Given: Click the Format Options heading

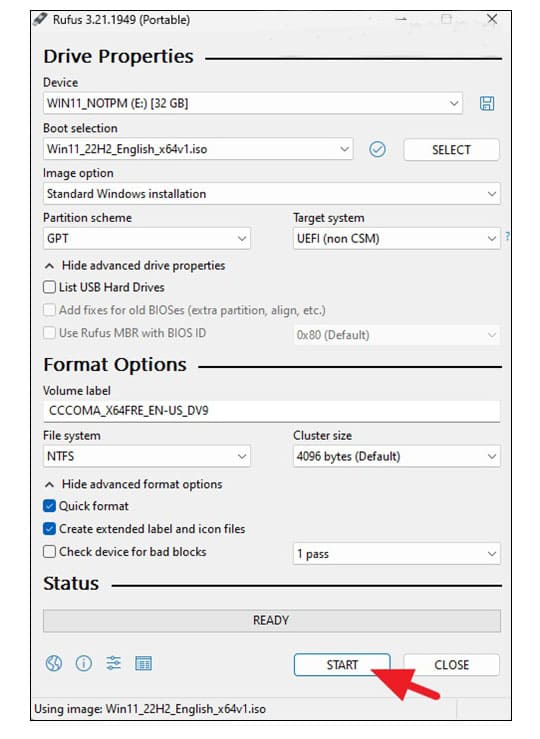Looking at the screenshot, I should pyautogui.click(x=115, y=365).
